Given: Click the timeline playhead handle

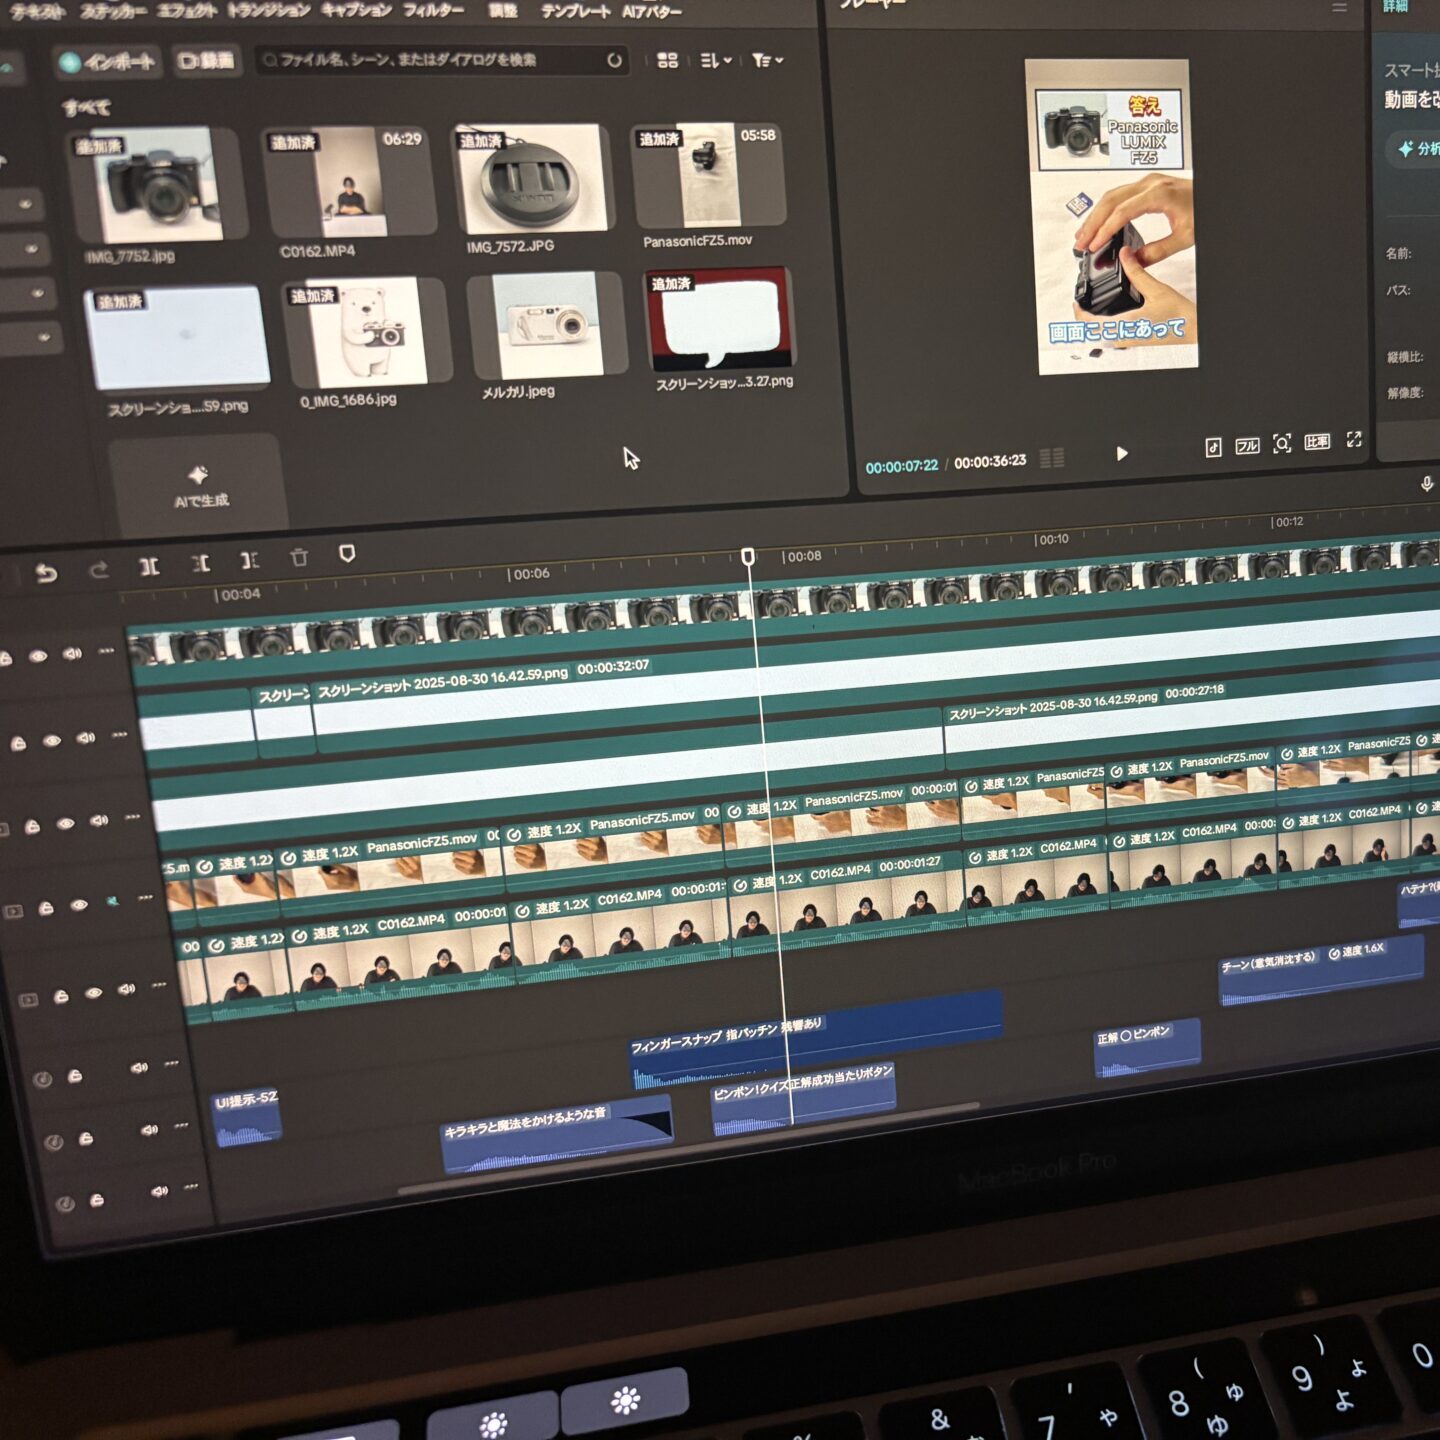Looking at the screenshot, I should [x=747, y=556].
